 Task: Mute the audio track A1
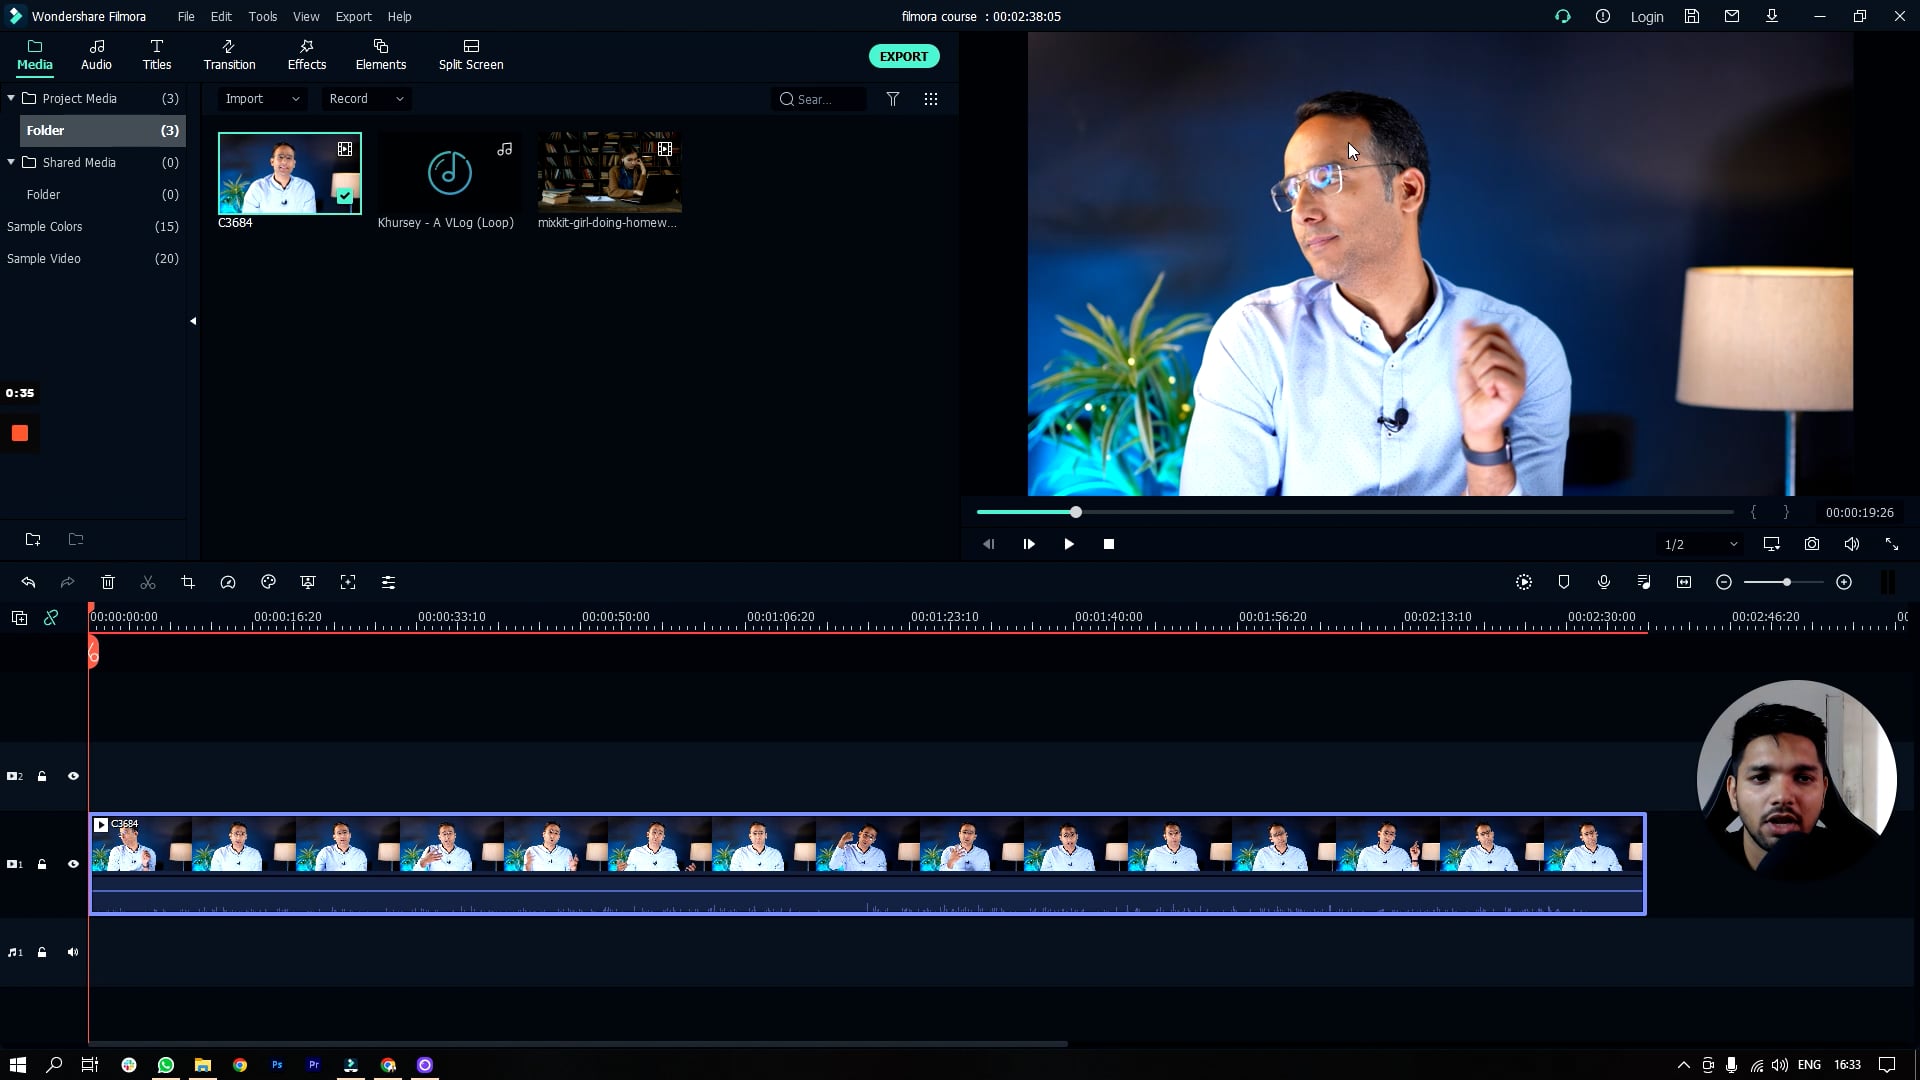73,952
